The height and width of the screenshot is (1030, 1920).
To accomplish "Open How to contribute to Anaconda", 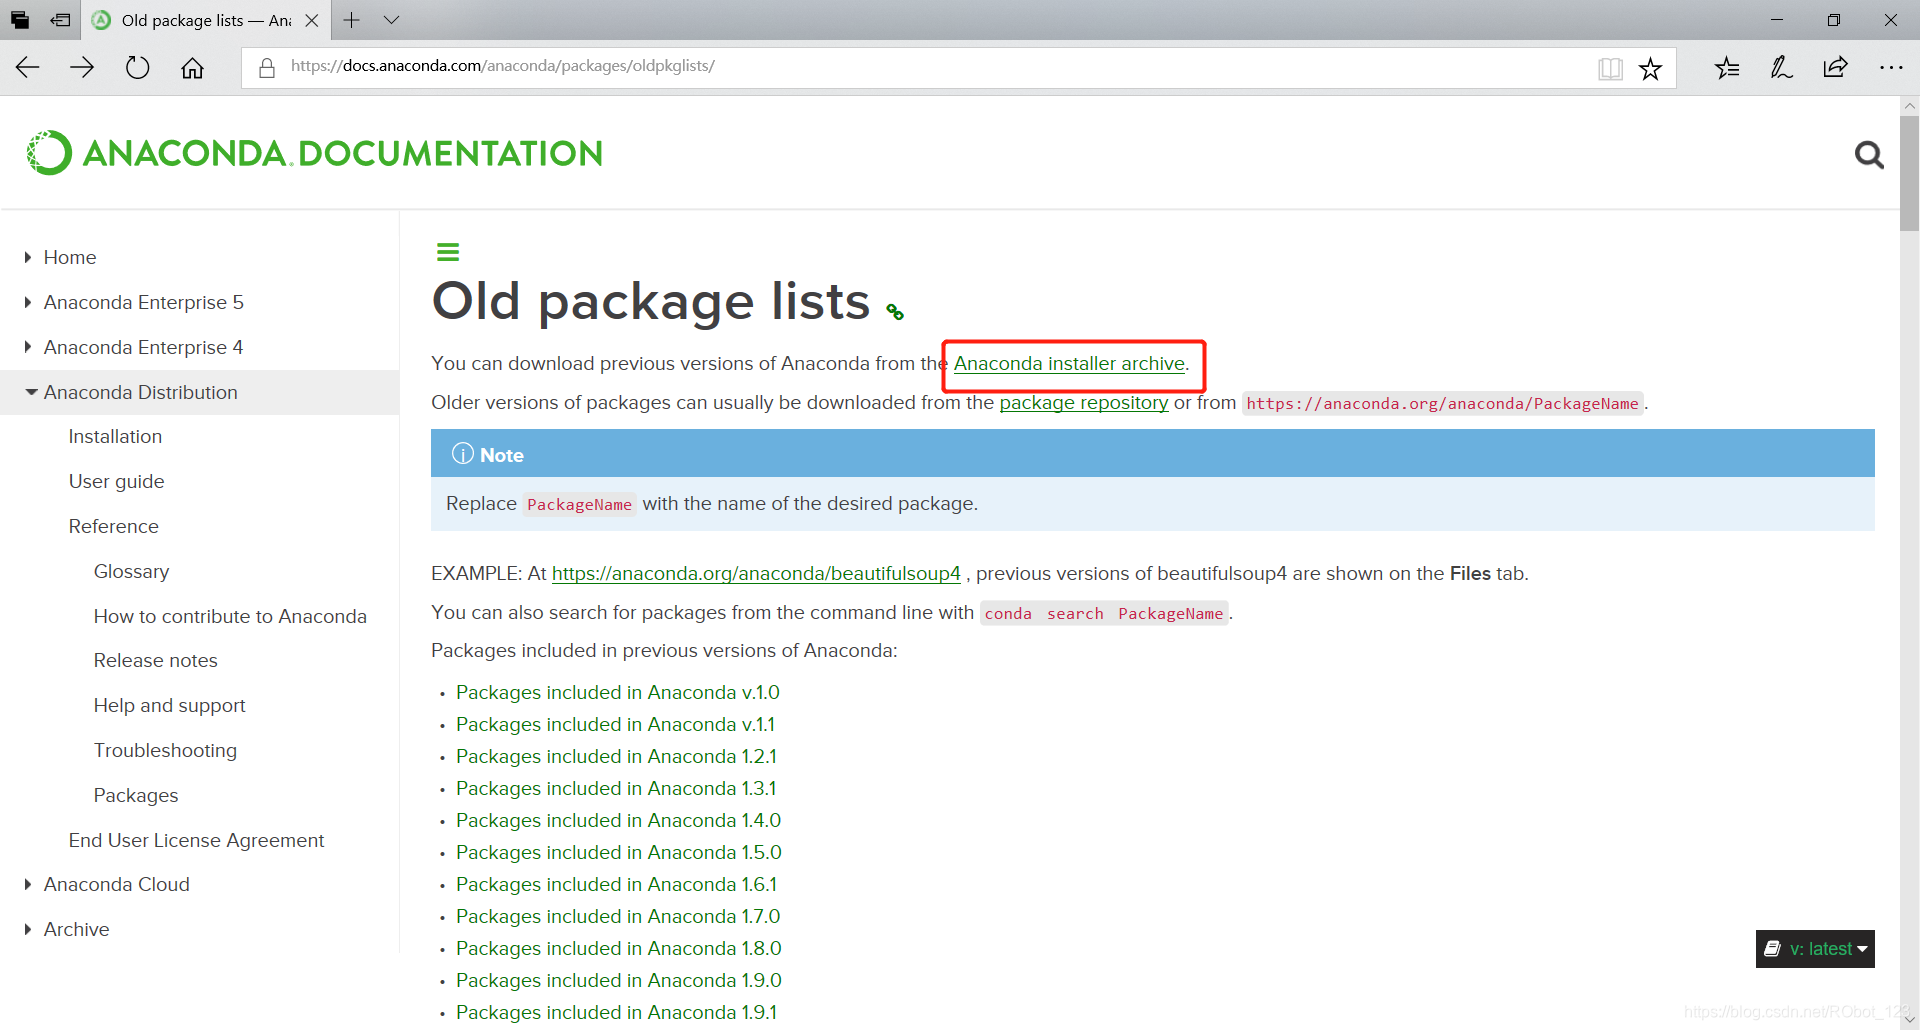I will click(x=230, y=616).
